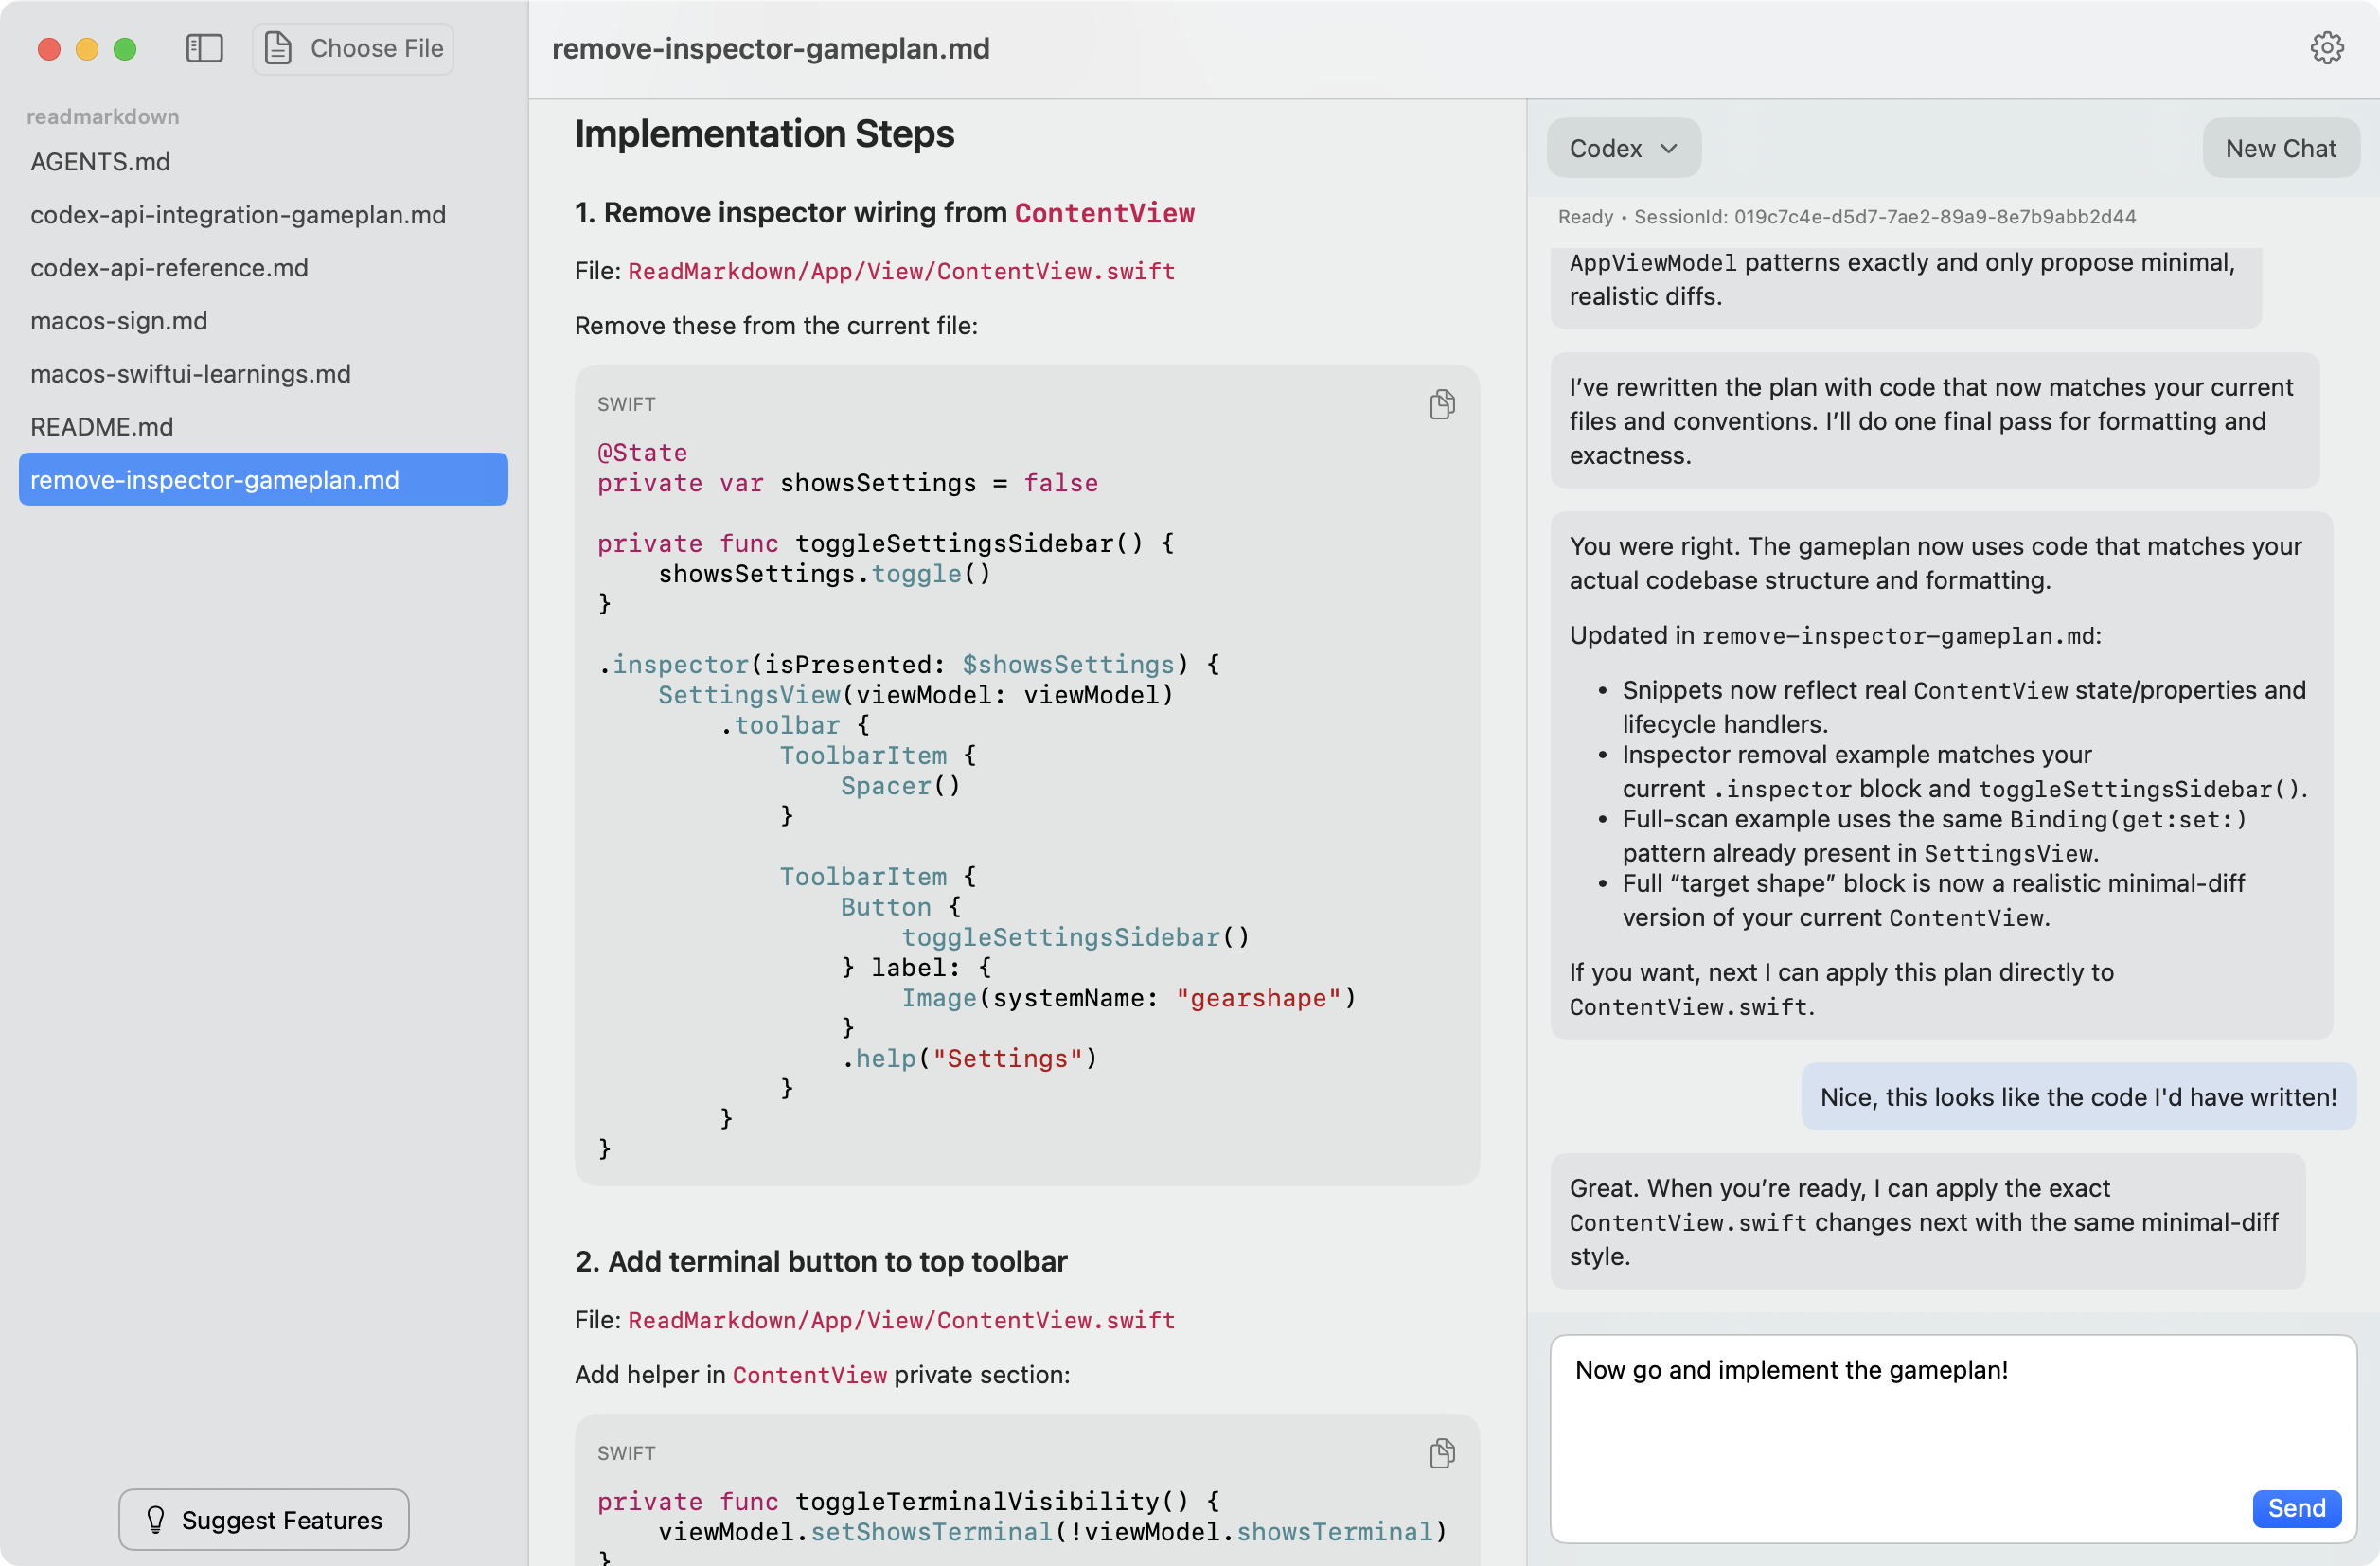Viewport: 2380px width, 1566px height.
Task: Copy the toggleTerminalVisibility code block
Action: click(x=1441, y=1452)
